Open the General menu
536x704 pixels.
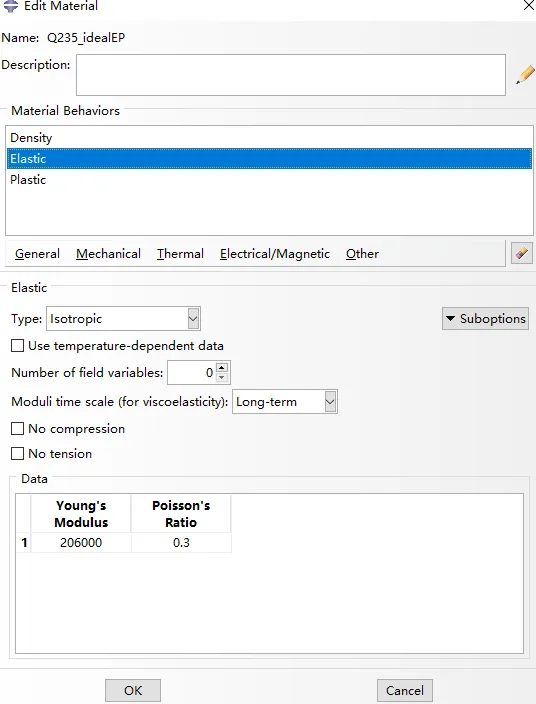[37, 254]
